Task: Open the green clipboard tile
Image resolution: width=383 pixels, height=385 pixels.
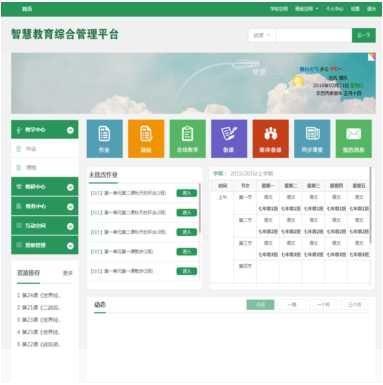Action: (x=187, y=139)
